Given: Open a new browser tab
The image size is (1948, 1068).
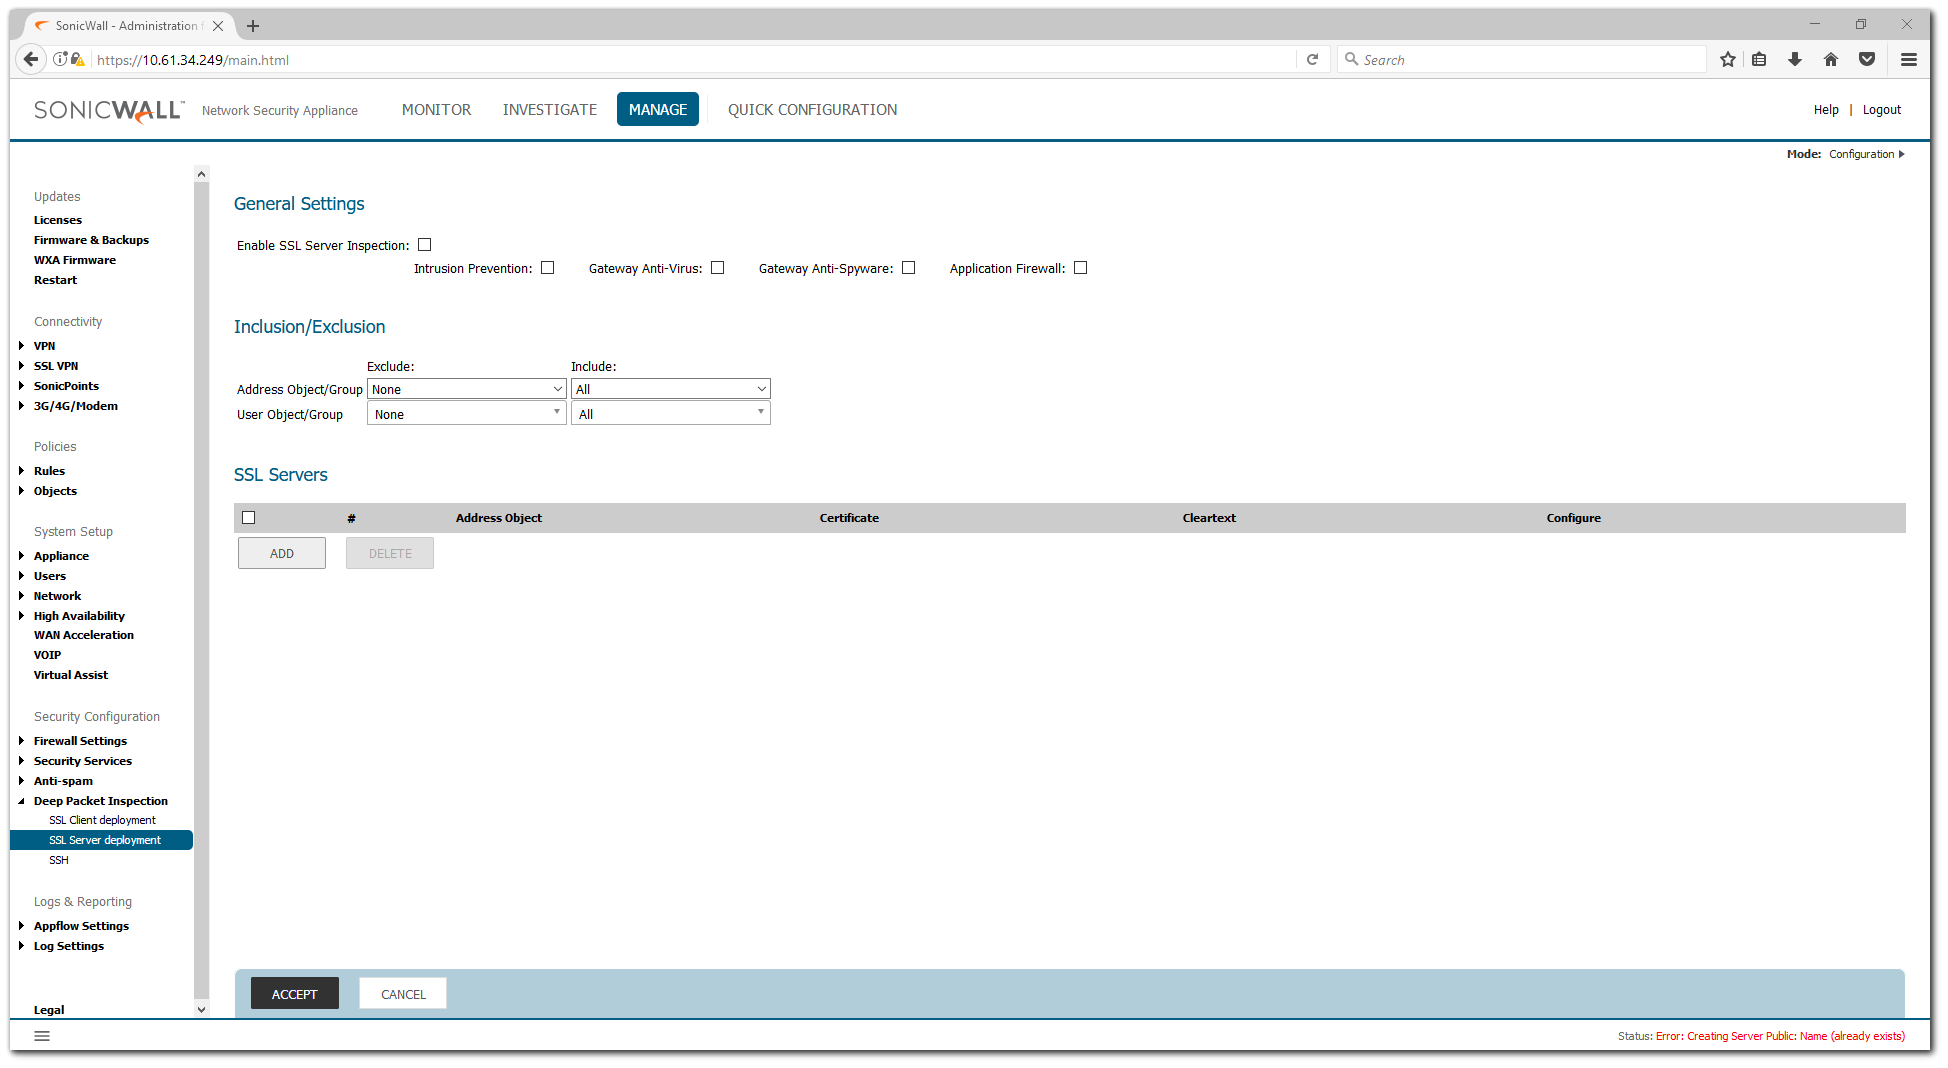Looking at the screenshot, I should click(253, 26).
